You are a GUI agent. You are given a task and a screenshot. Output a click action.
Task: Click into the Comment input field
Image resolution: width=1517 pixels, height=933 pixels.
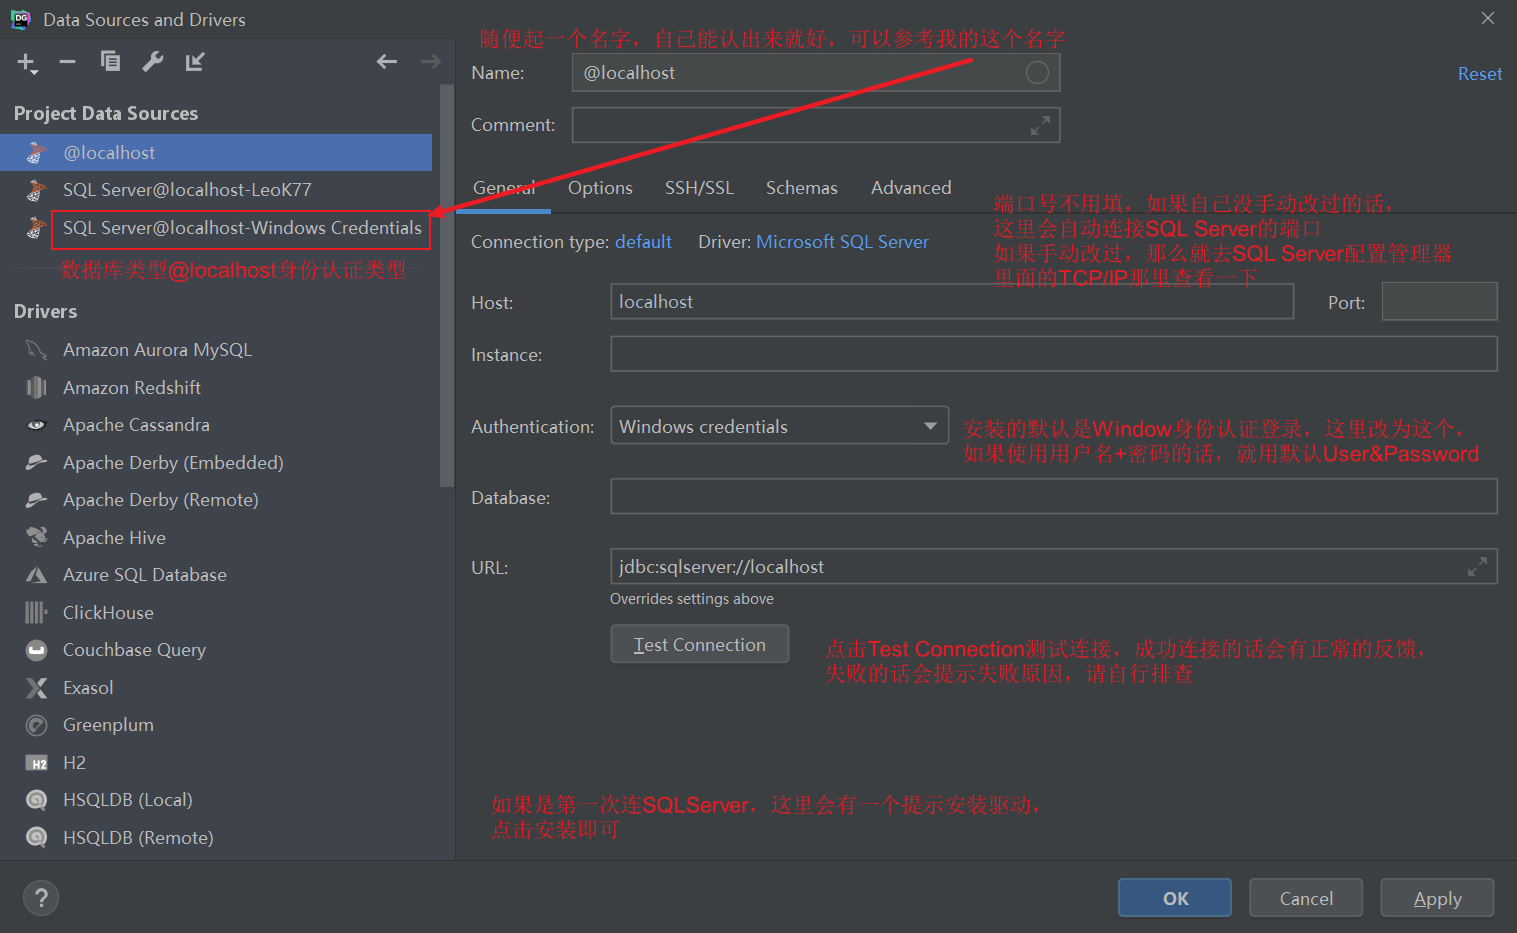(815, 125)
